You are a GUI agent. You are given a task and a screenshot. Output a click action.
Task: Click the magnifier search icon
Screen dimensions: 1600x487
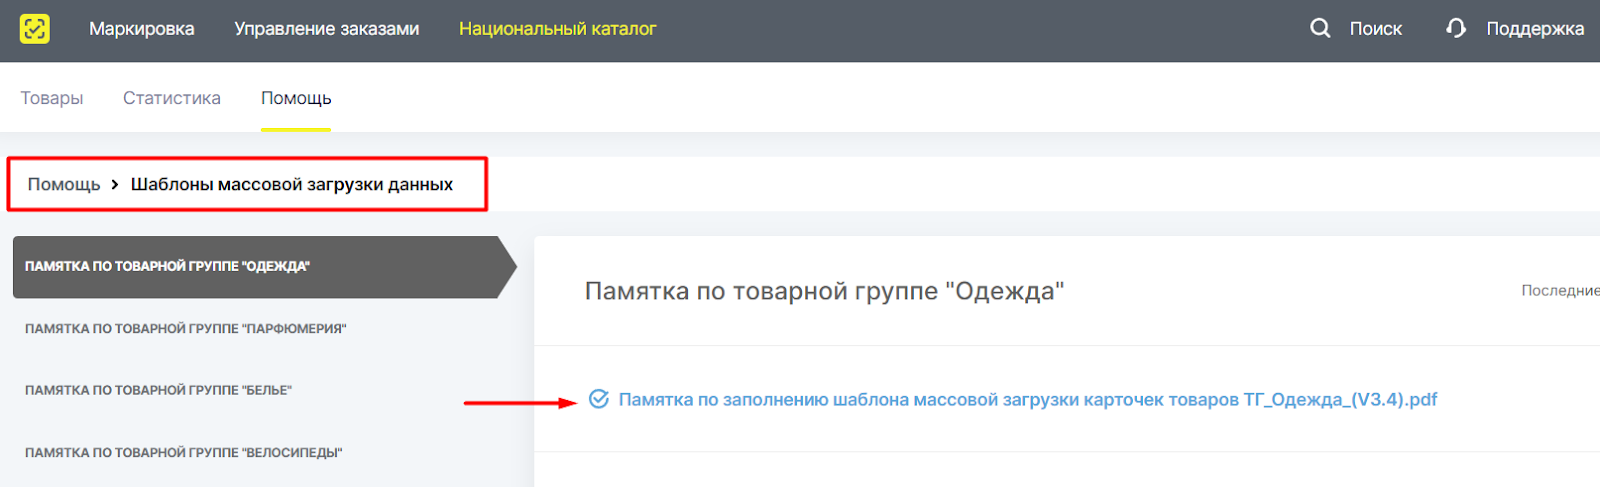tap(1320, 28)
